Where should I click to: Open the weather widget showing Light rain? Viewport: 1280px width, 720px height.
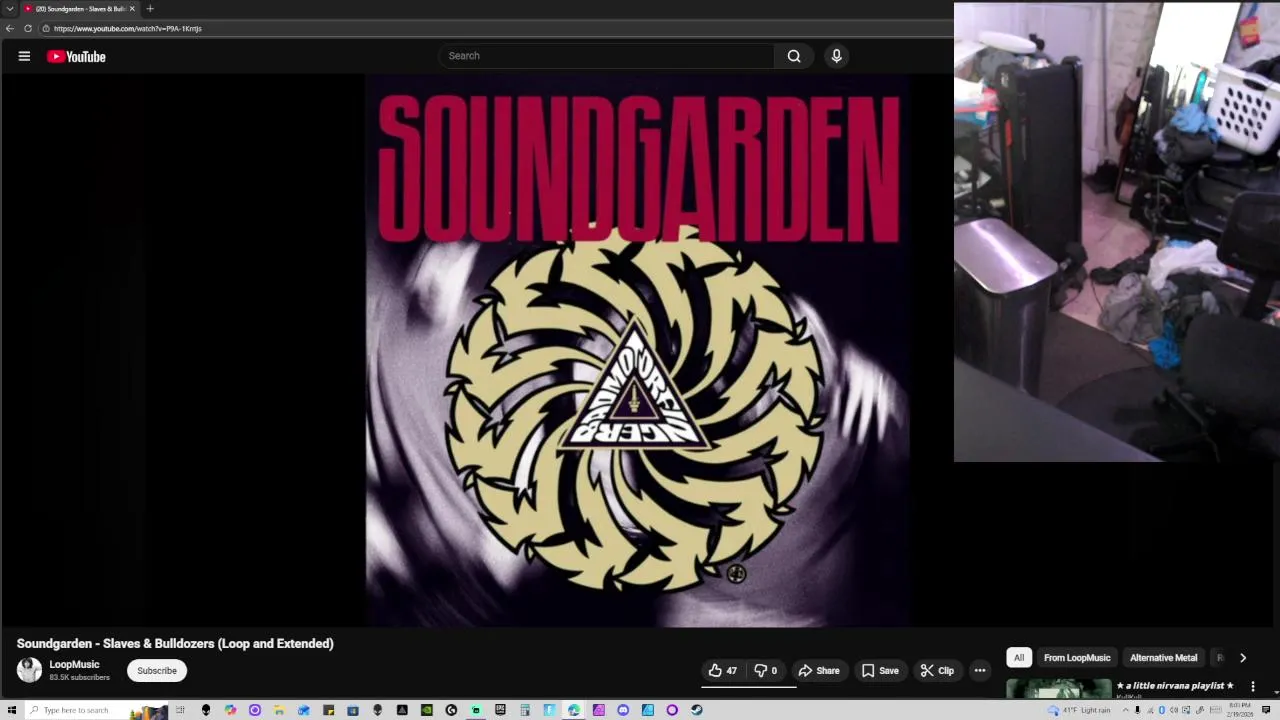(1079, 710)
